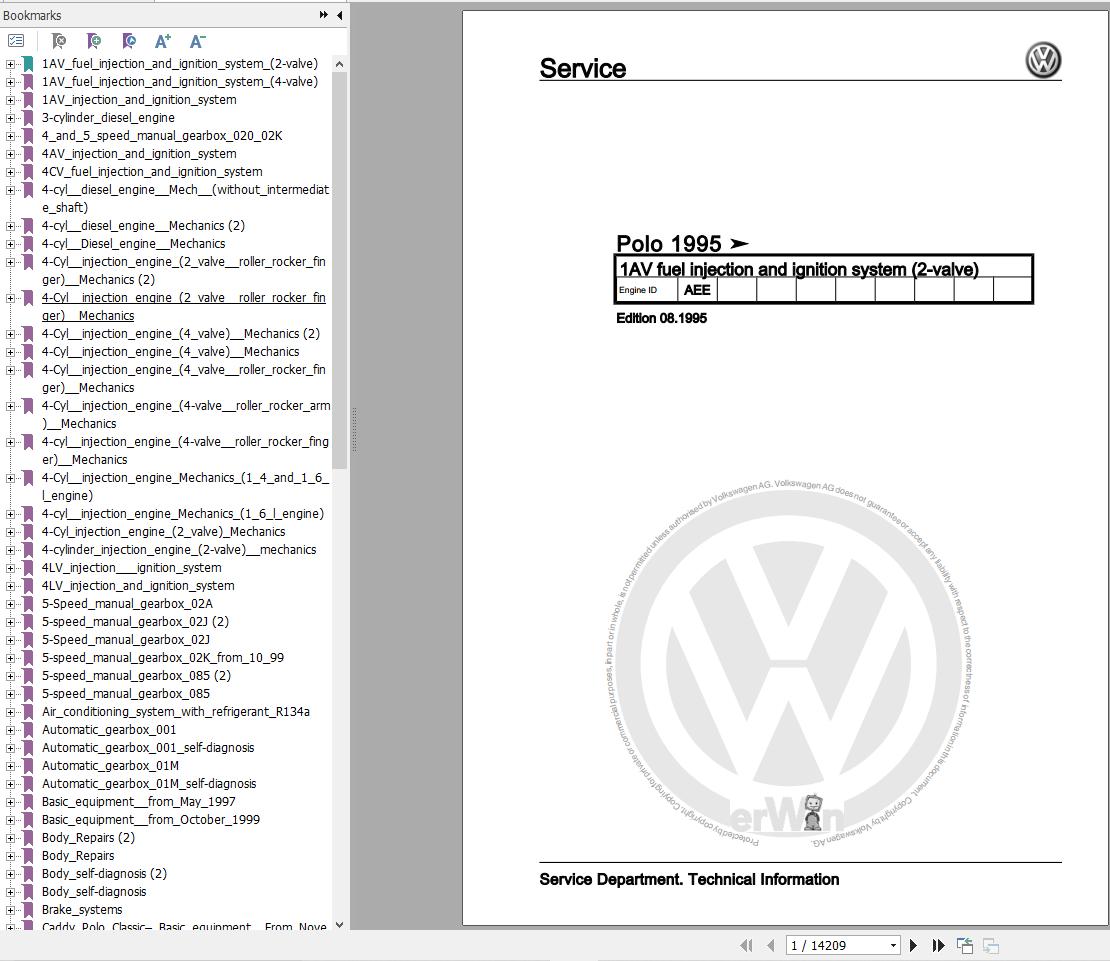Select the 5-Speed_manual_gearbox_02A bookmark
This screenshot has height=961, width=1110.
click(127, 604)
